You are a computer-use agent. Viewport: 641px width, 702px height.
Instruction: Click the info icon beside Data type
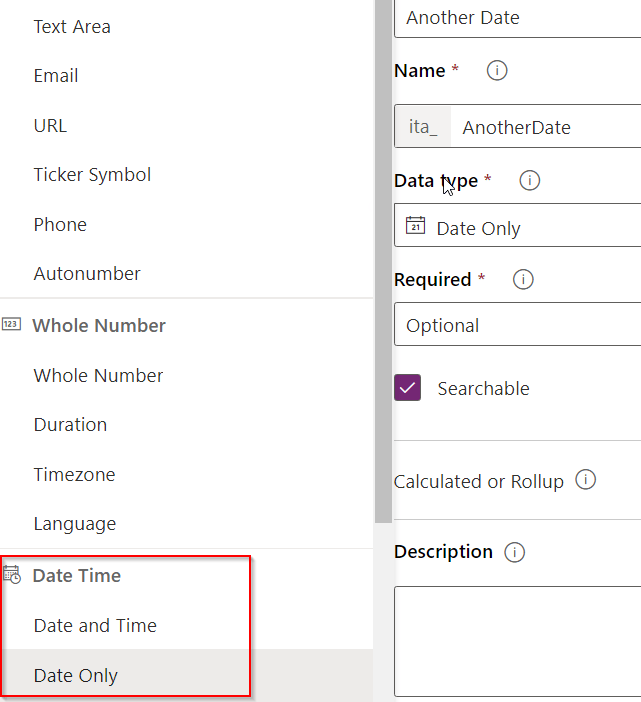tap(530, 181)
